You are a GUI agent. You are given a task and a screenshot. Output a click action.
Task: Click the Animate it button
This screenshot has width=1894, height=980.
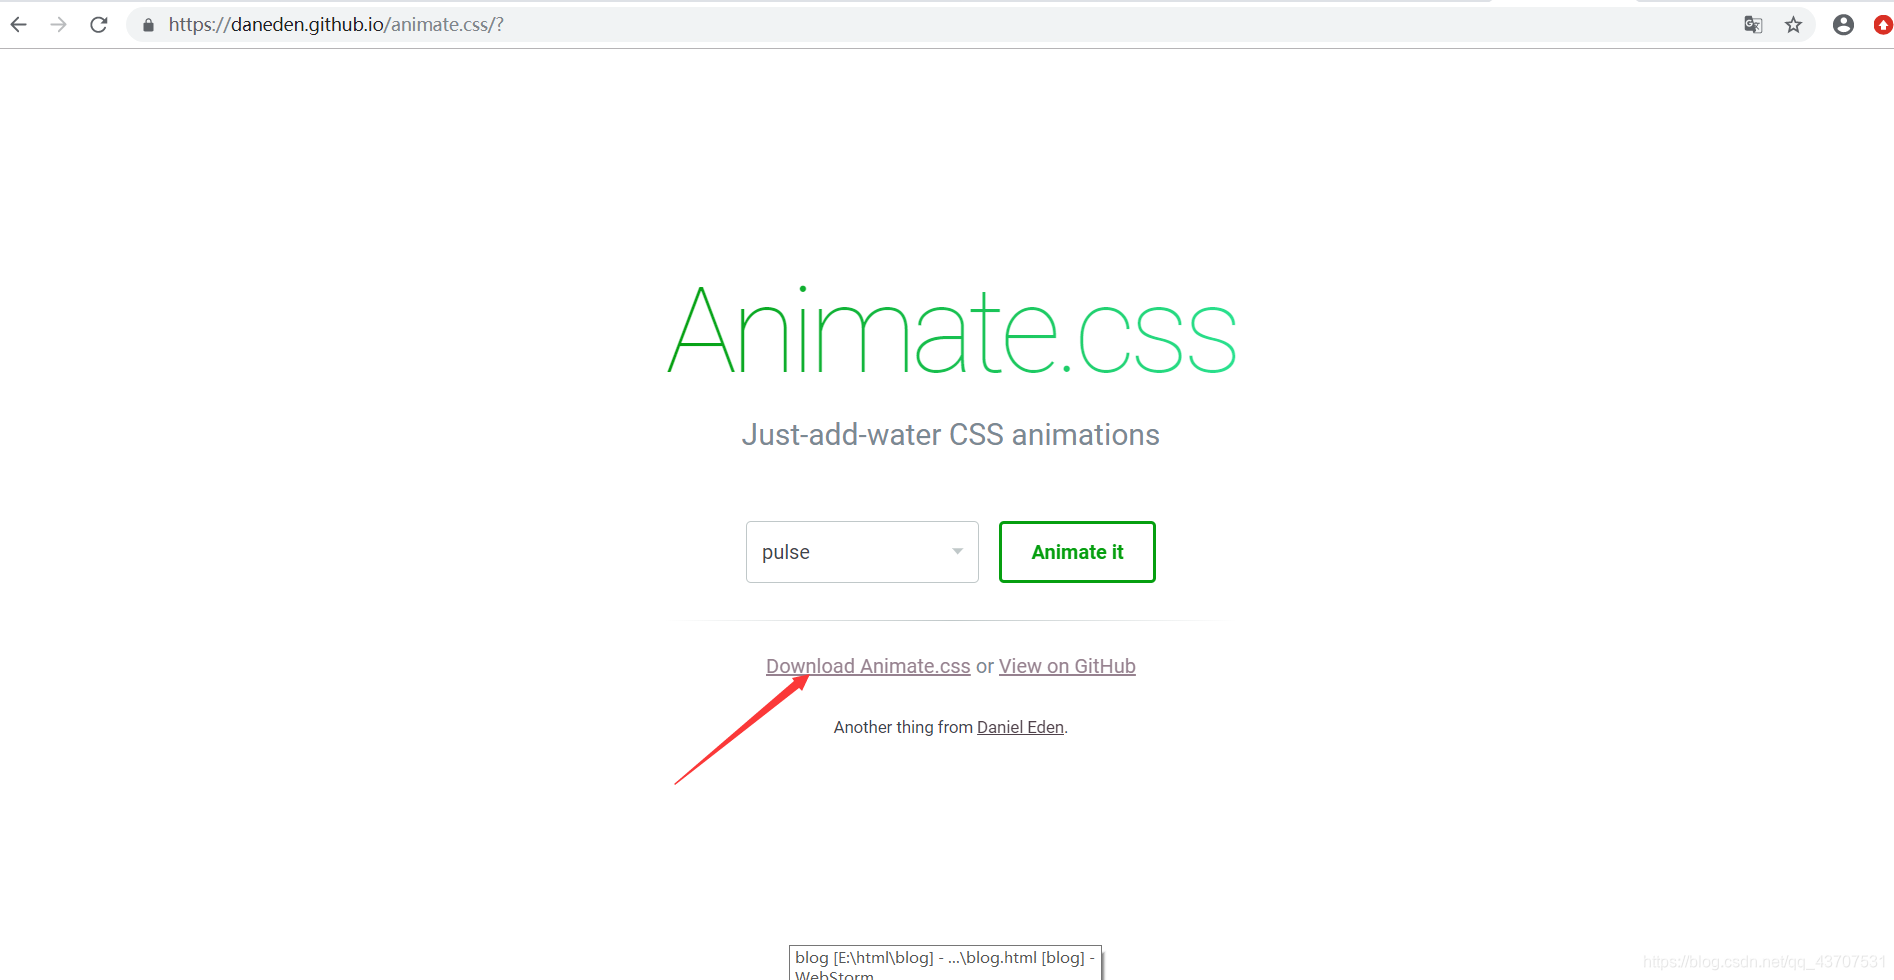tap(1077, 552)
